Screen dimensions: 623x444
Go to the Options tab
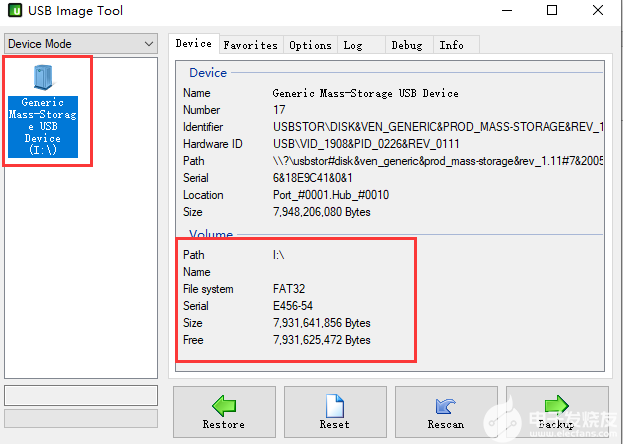tap(310, 45)
